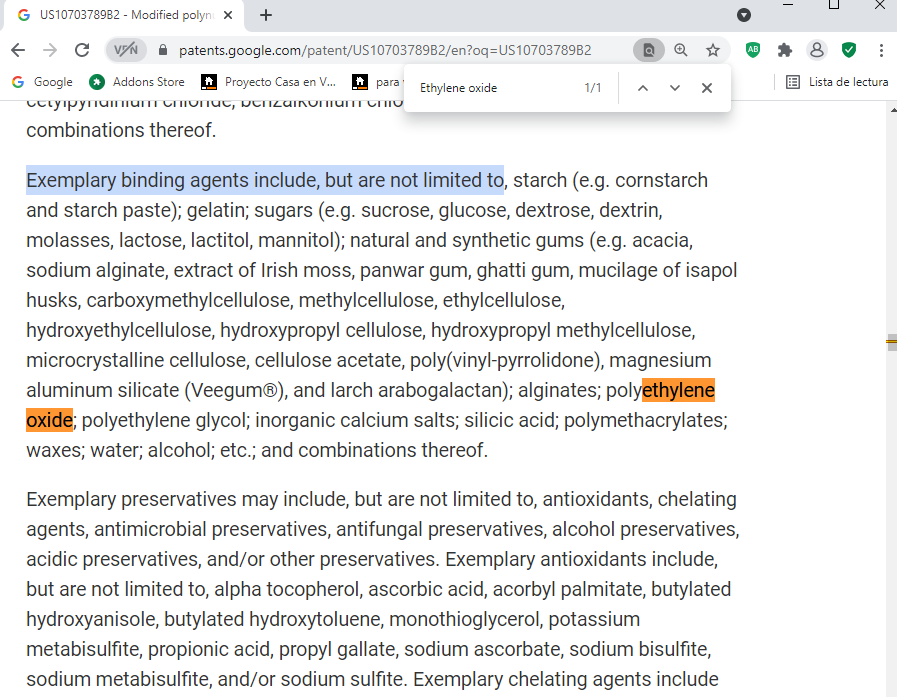Close the find bar

click(x=707, y=88)
